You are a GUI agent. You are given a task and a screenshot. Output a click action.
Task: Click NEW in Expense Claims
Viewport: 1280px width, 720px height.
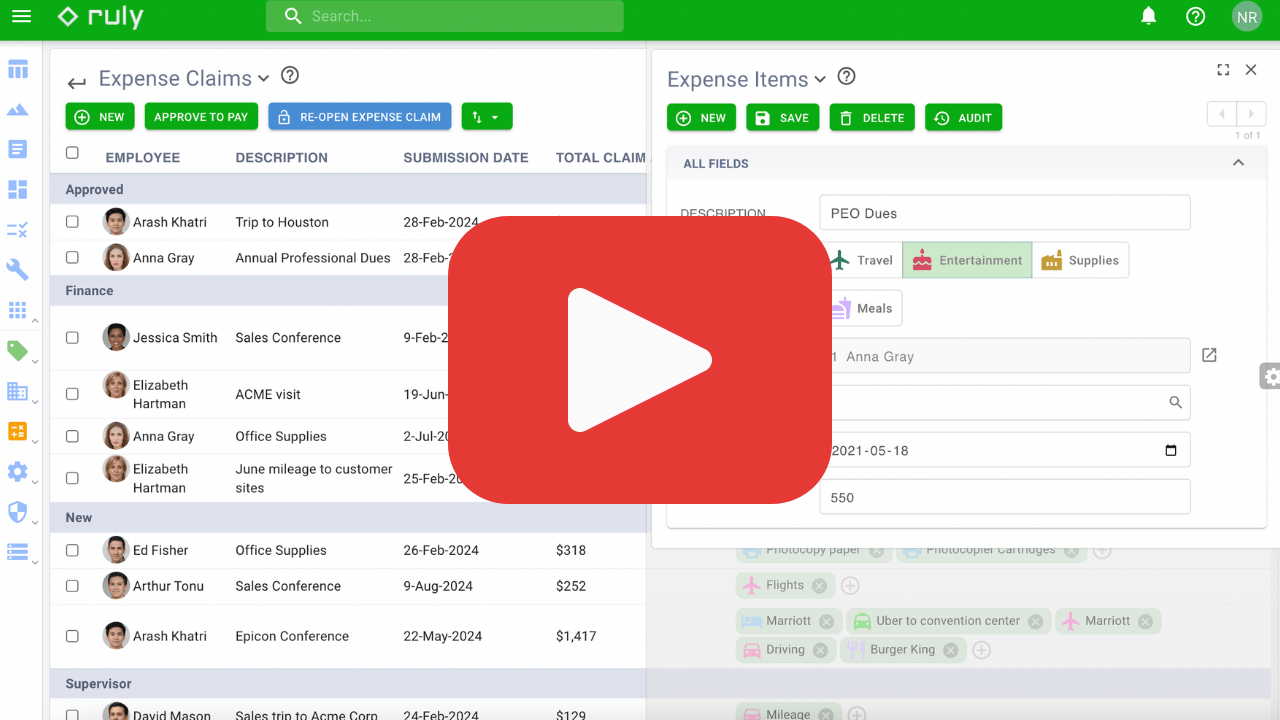pyautogui.click(x=100, y=117)
